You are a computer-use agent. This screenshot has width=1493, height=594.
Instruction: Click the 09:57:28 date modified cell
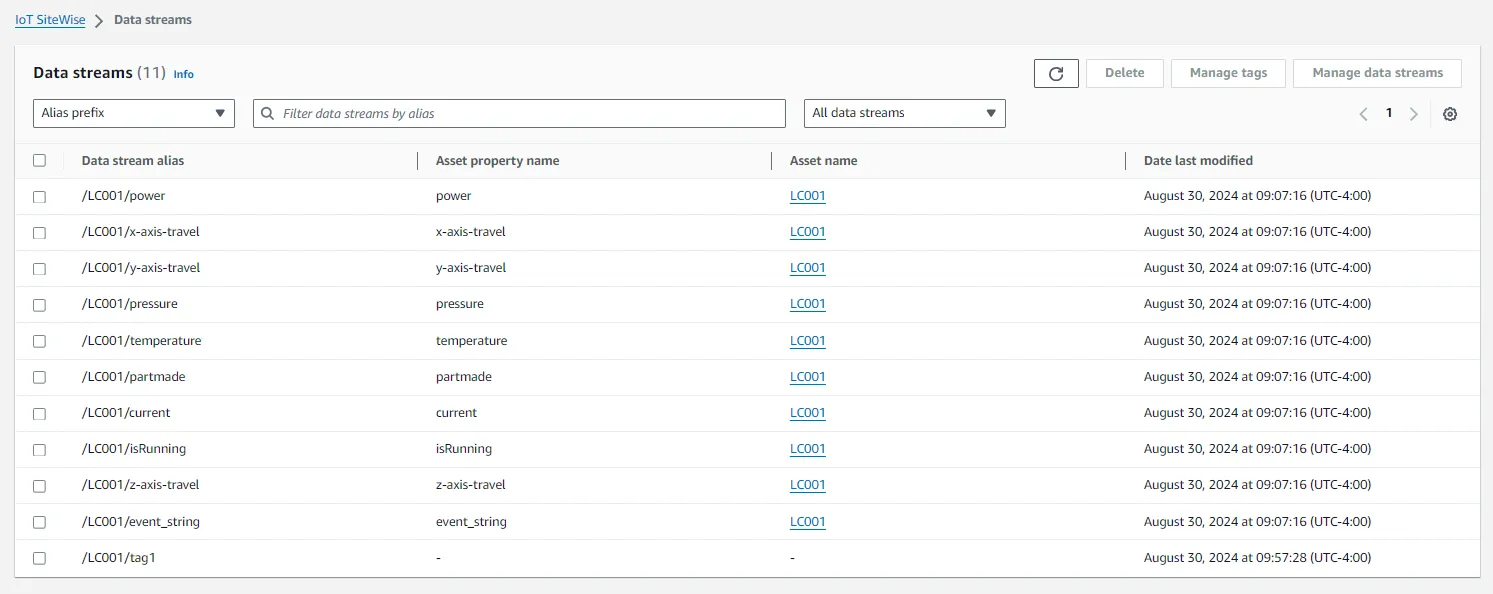1258,558
